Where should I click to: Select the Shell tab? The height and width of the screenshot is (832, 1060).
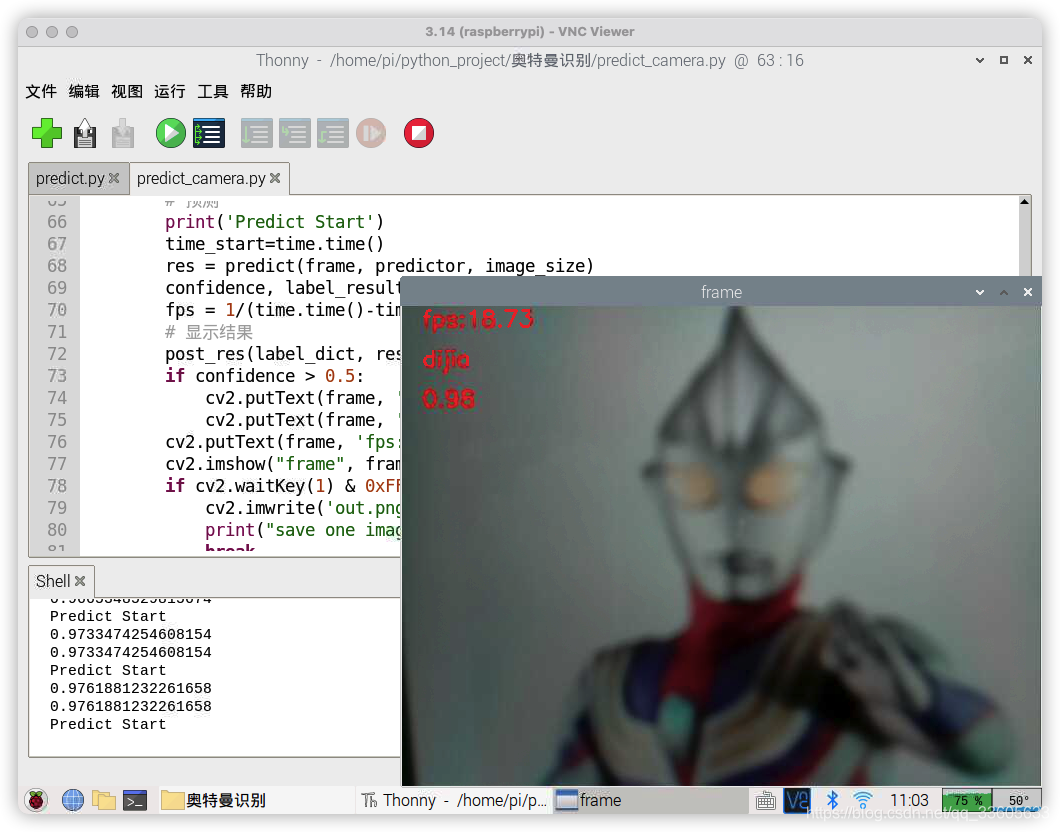[53, 581]
